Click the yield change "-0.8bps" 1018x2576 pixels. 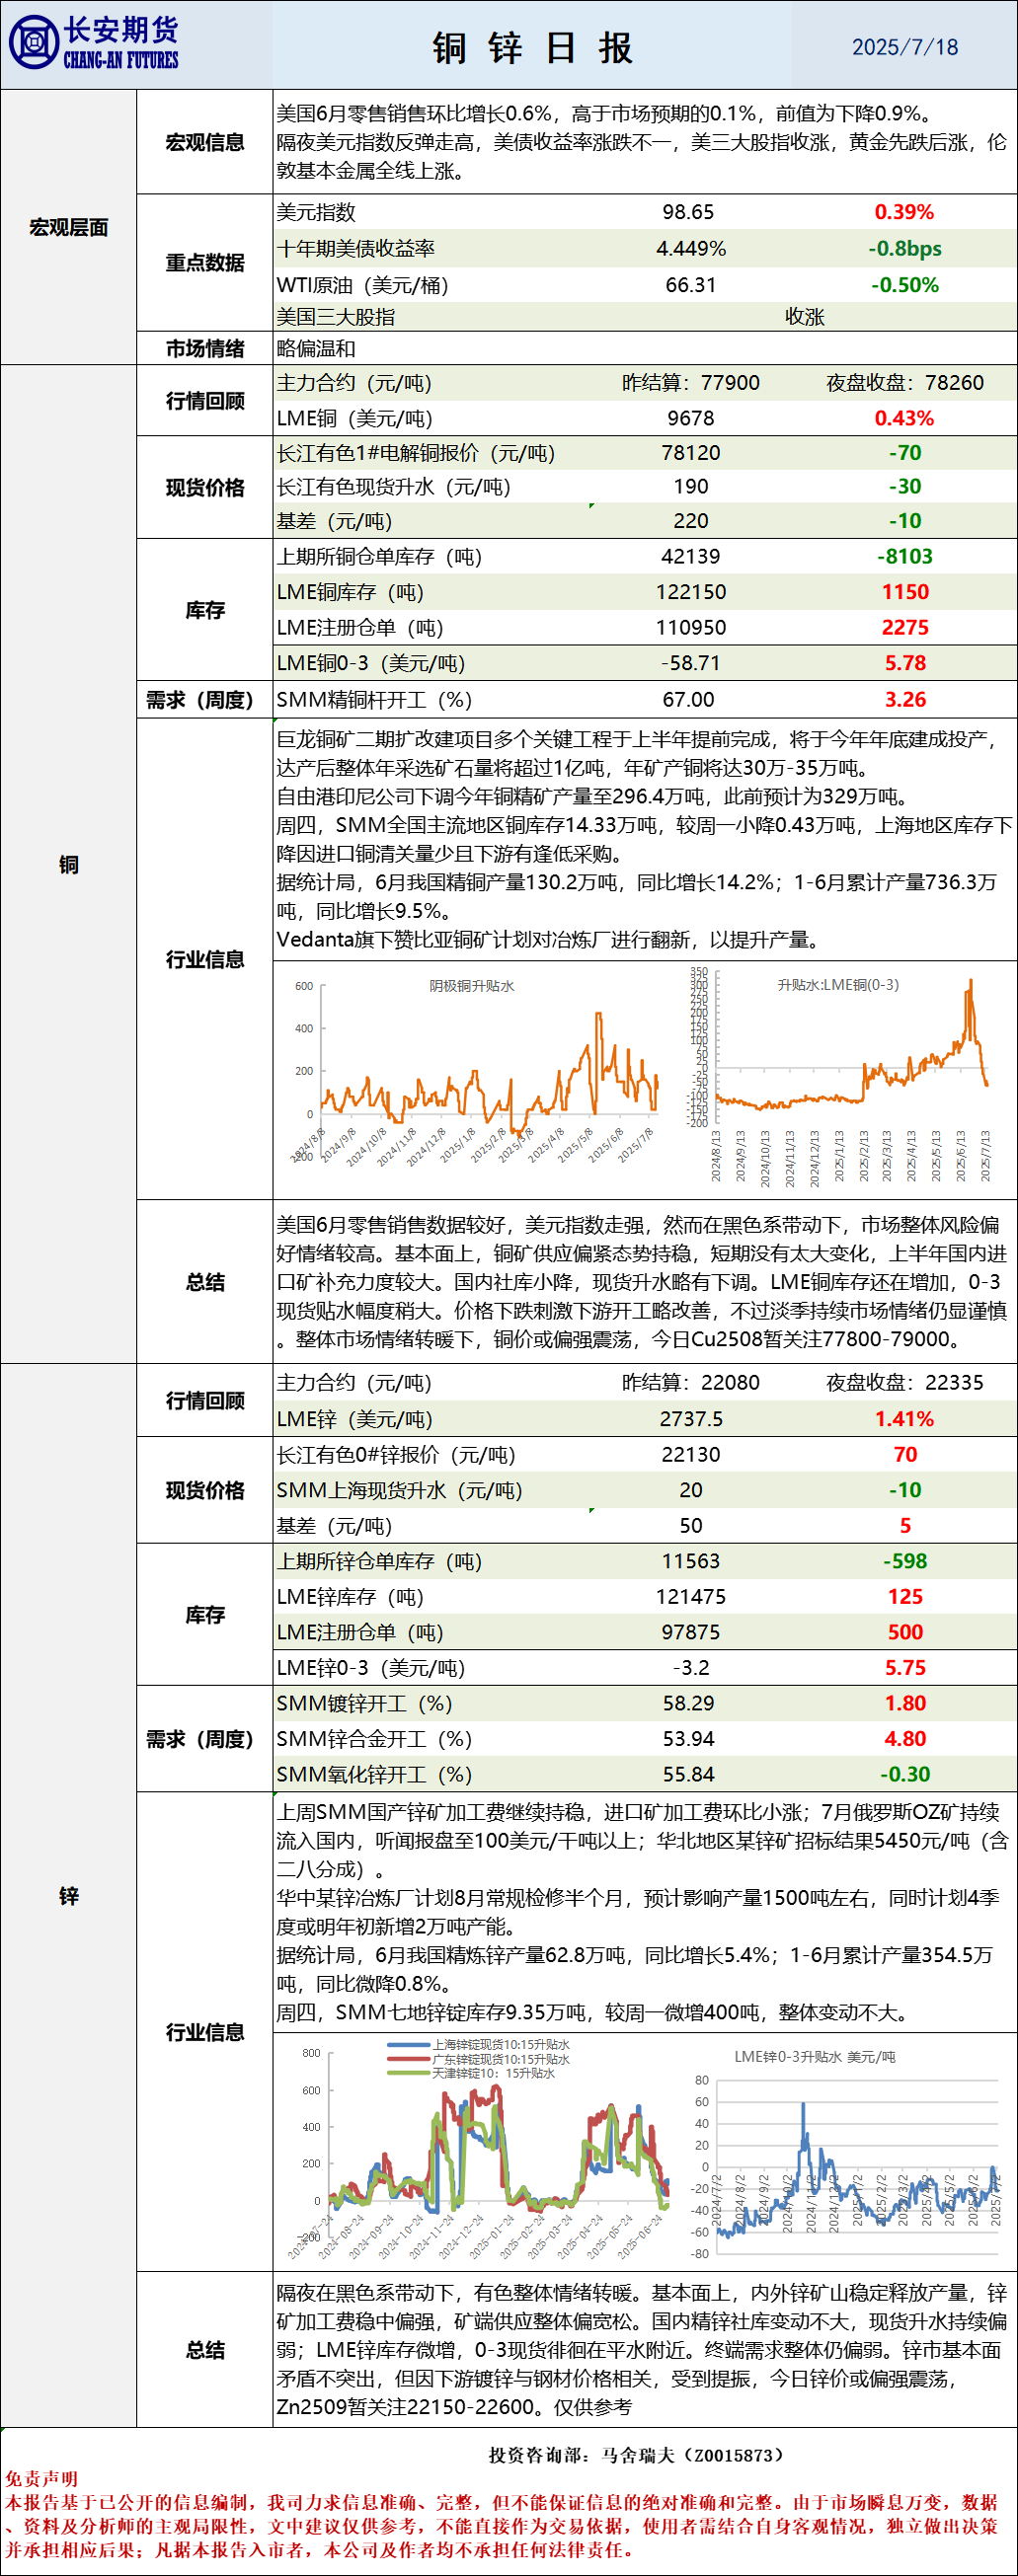click(904, 248)
